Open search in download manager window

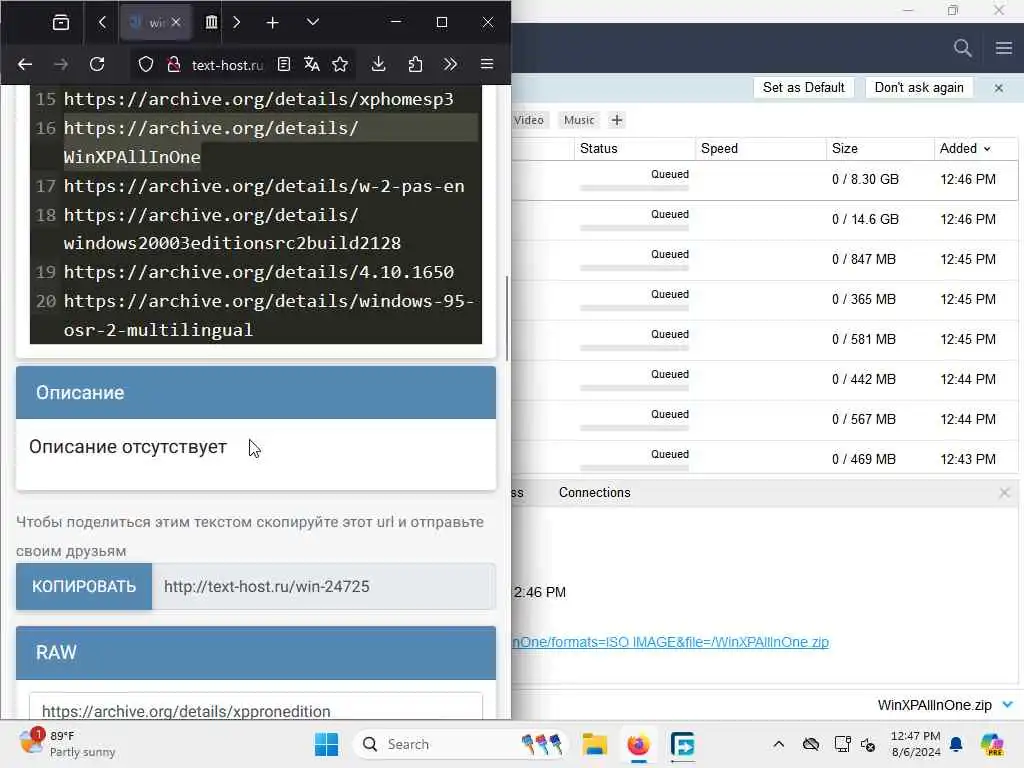(x=963, y=48)
